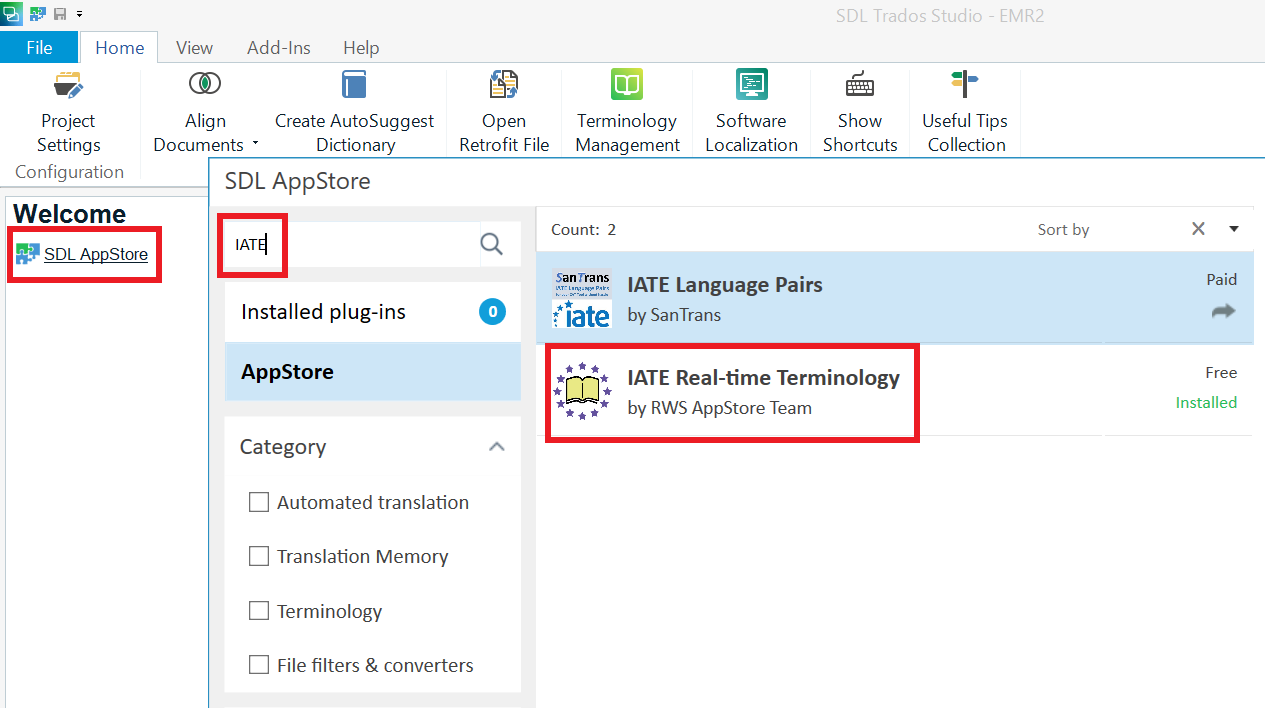Click the 'Paid' price label
This screenshot has height=708, width=1265.
tap(1222, 280)
